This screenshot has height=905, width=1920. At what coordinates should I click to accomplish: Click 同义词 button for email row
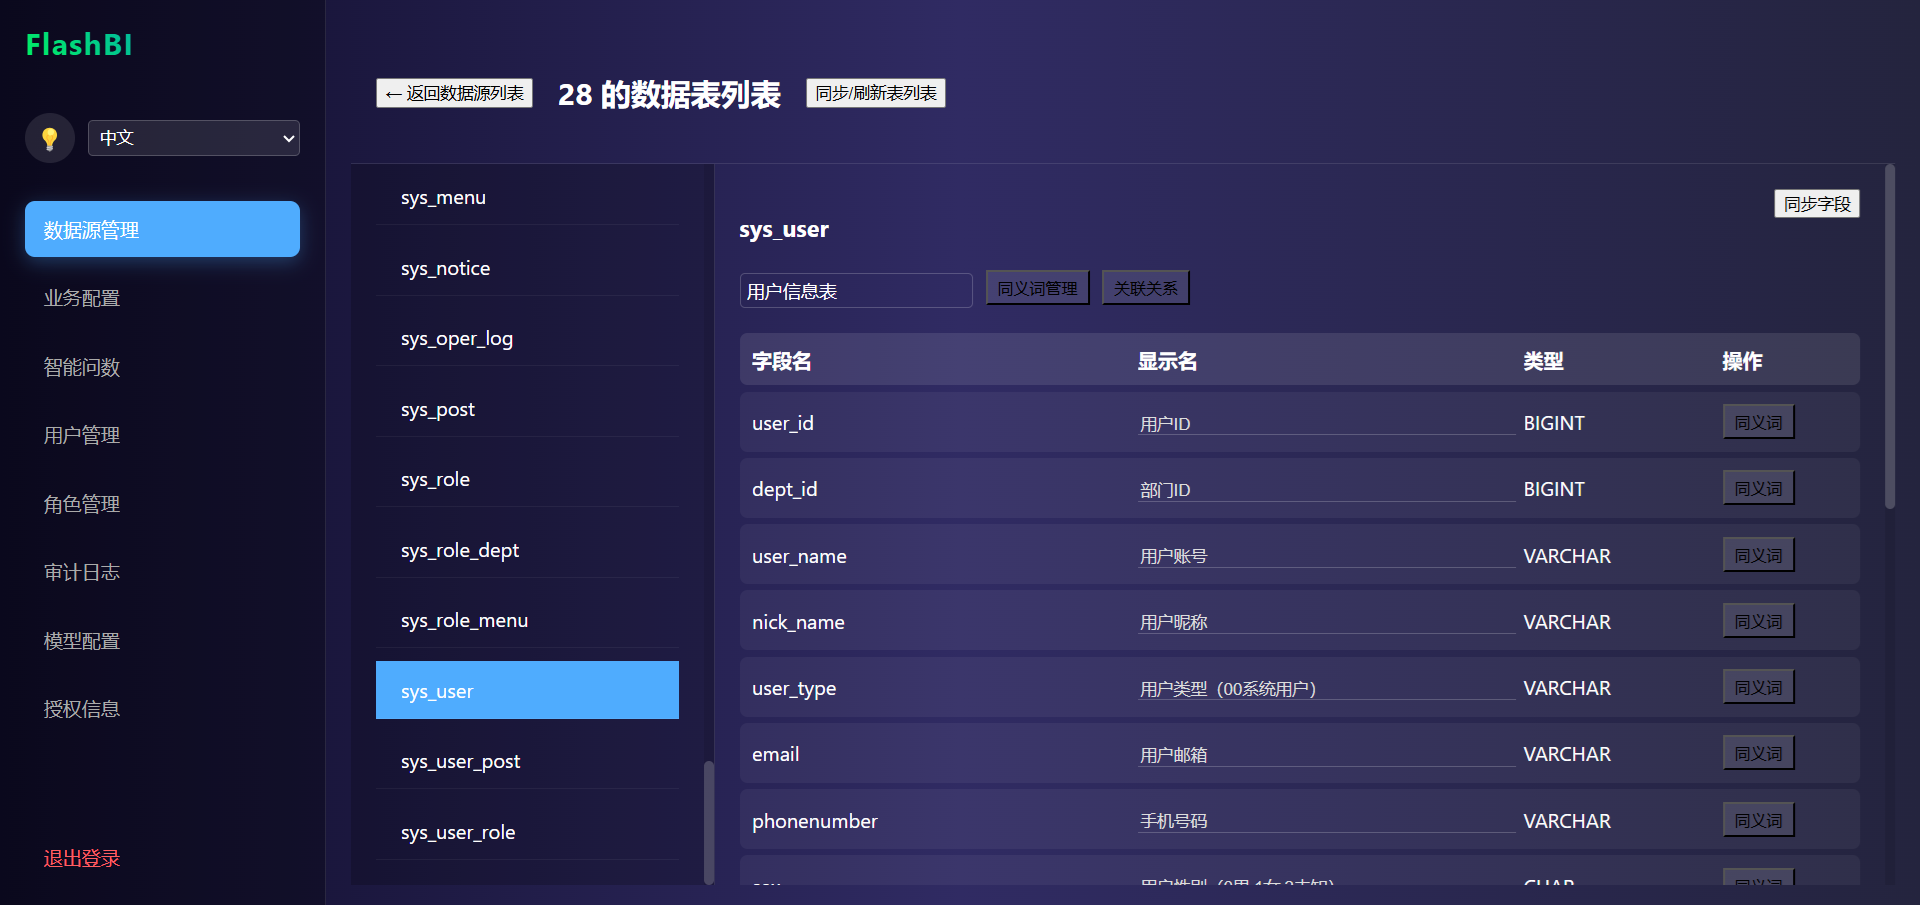(x=1758, y=753)
